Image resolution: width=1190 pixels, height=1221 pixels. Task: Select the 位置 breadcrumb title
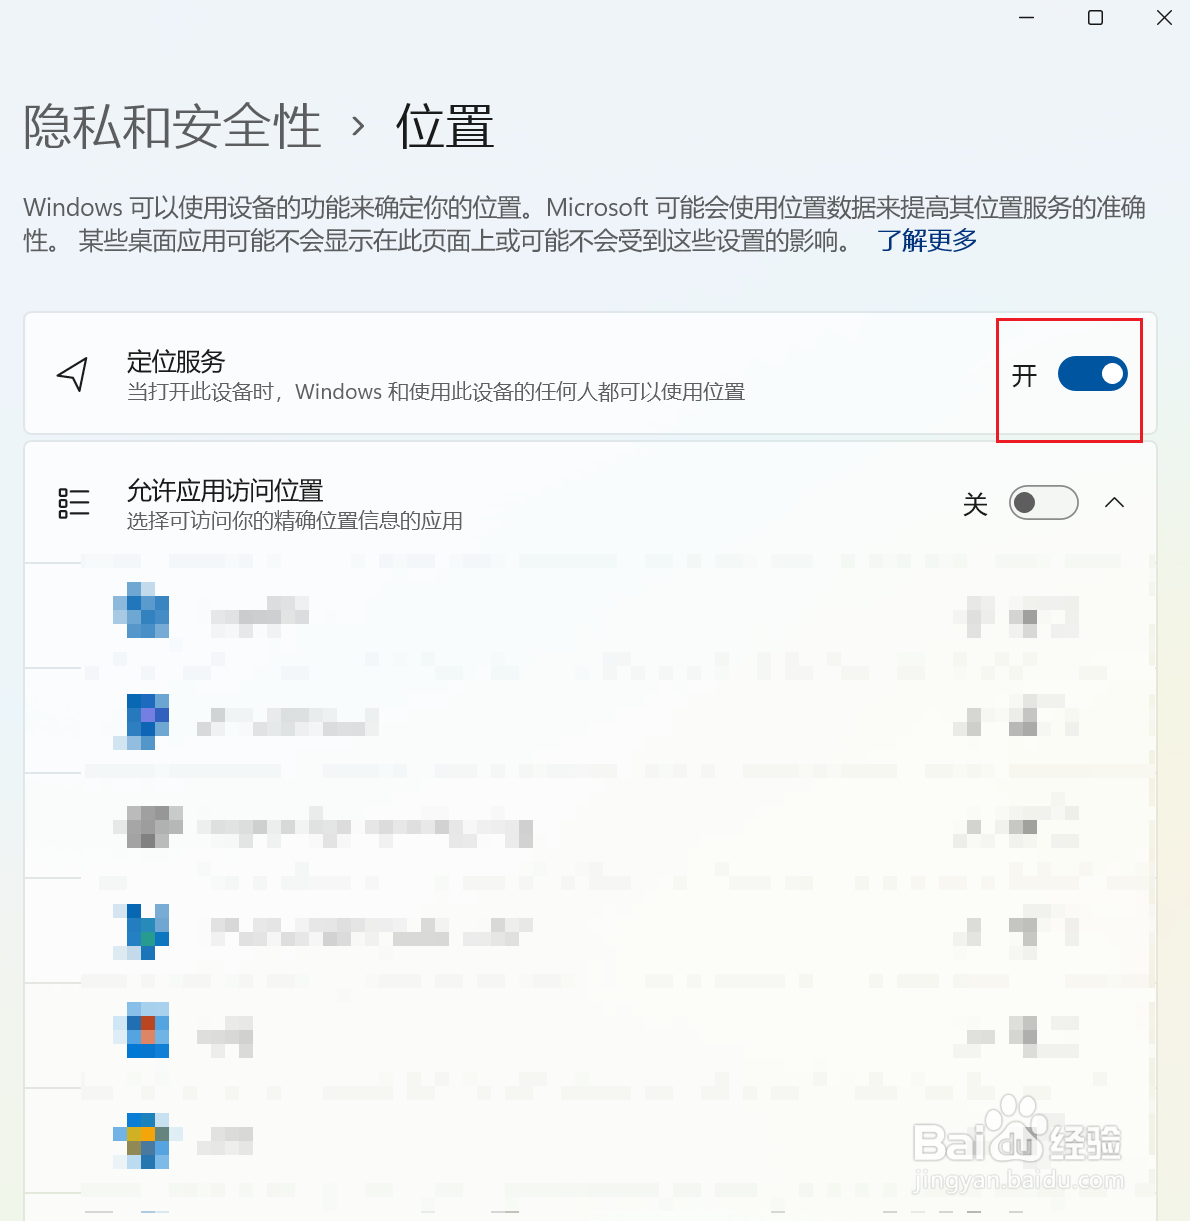click(x=445, y=127)
